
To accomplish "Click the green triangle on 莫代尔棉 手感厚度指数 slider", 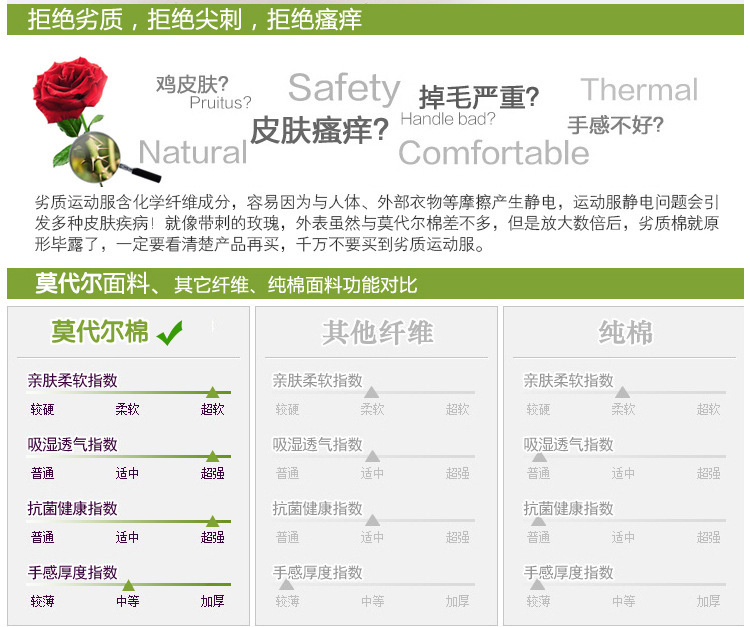I will coord(128,584).
